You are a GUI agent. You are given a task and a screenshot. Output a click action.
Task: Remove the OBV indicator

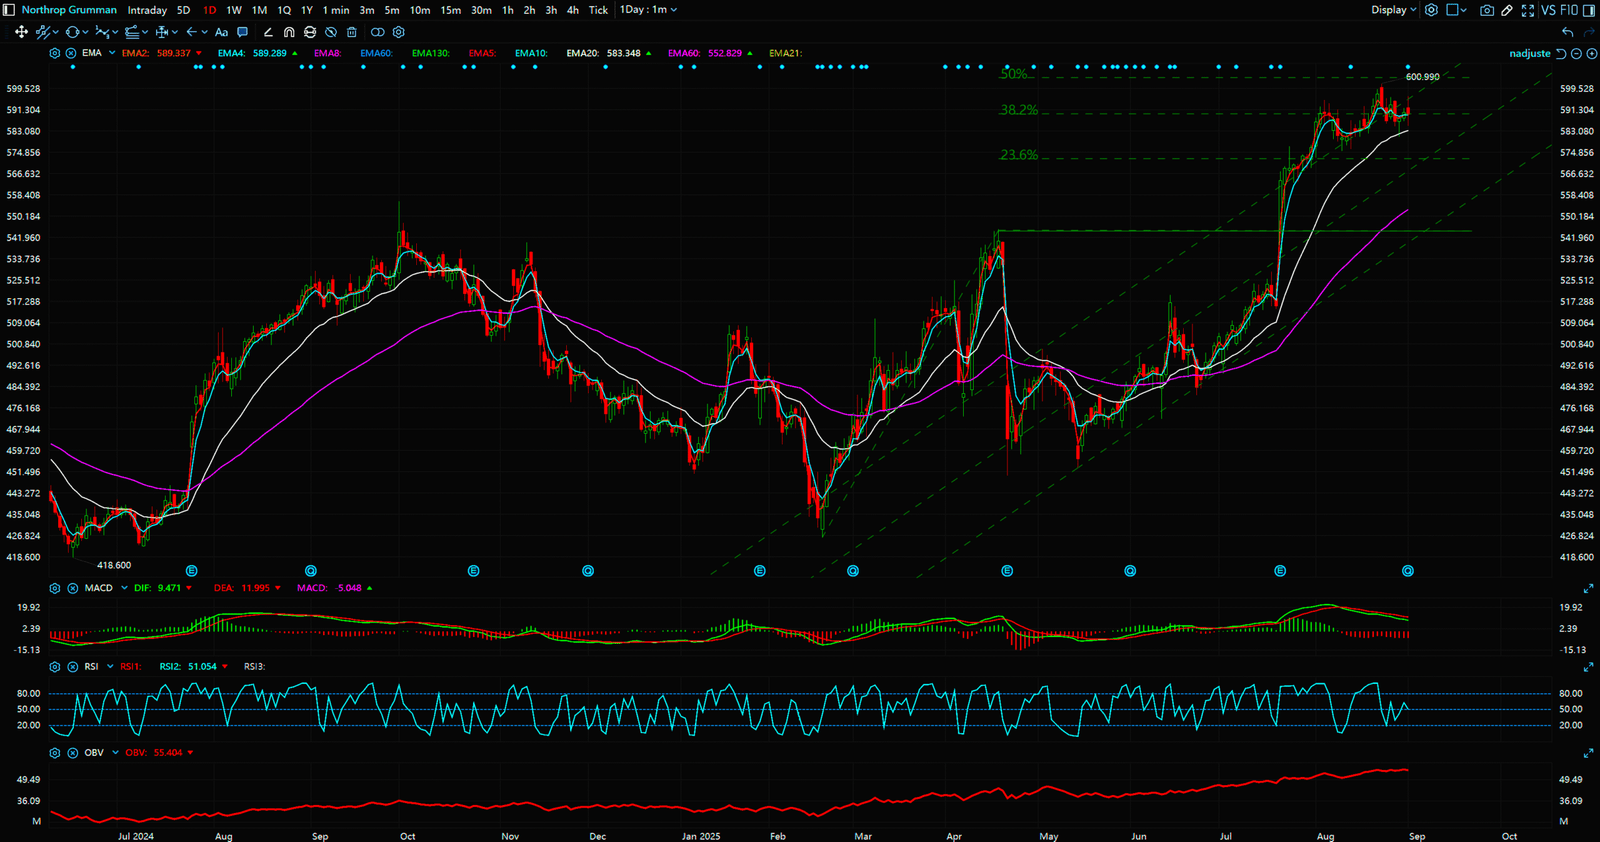[x=72, y=753]
